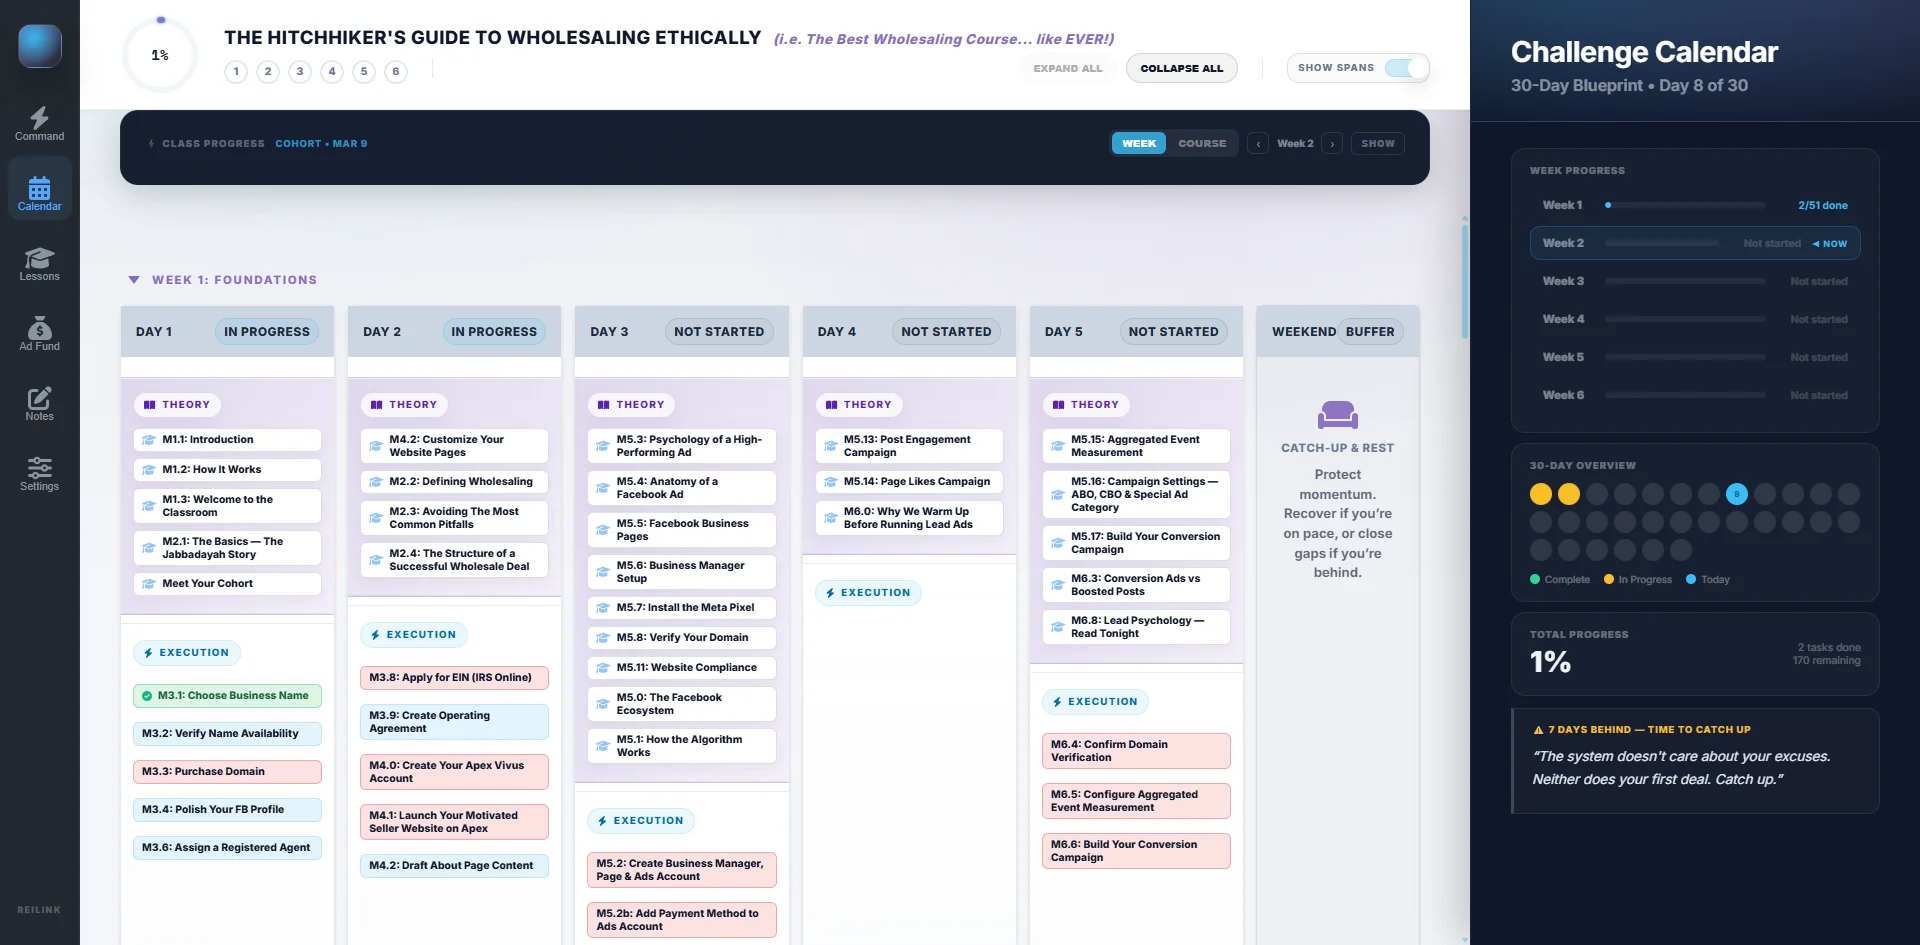Mark M3.2: Verify Name Availability task
The width and height of the screenshot is (1920, 945).
coord(227,734)
